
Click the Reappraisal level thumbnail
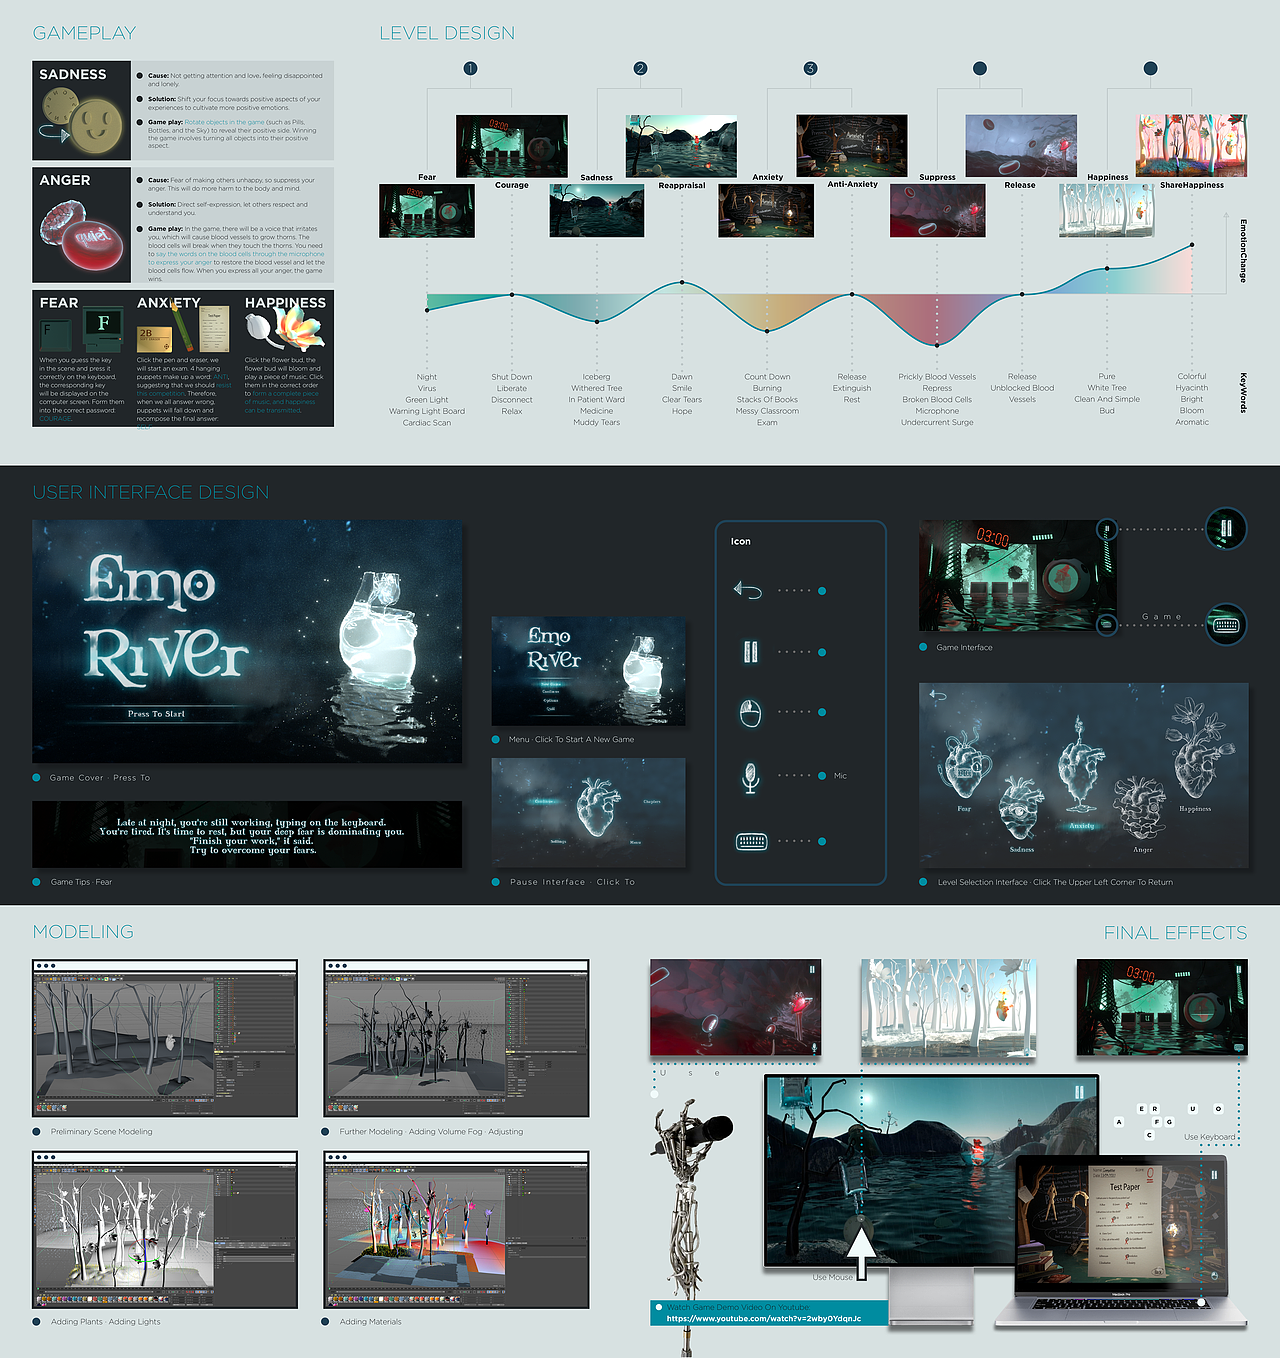(682, 146)
